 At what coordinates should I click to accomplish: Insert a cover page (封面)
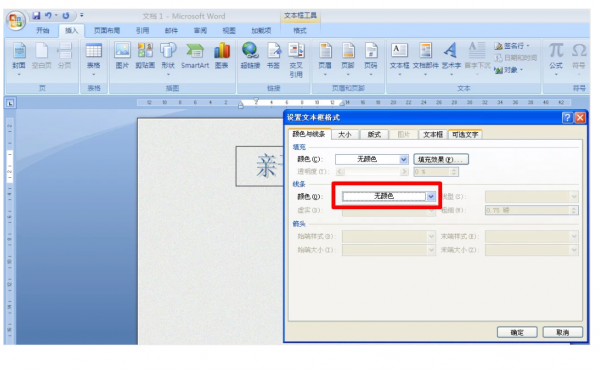19,59
